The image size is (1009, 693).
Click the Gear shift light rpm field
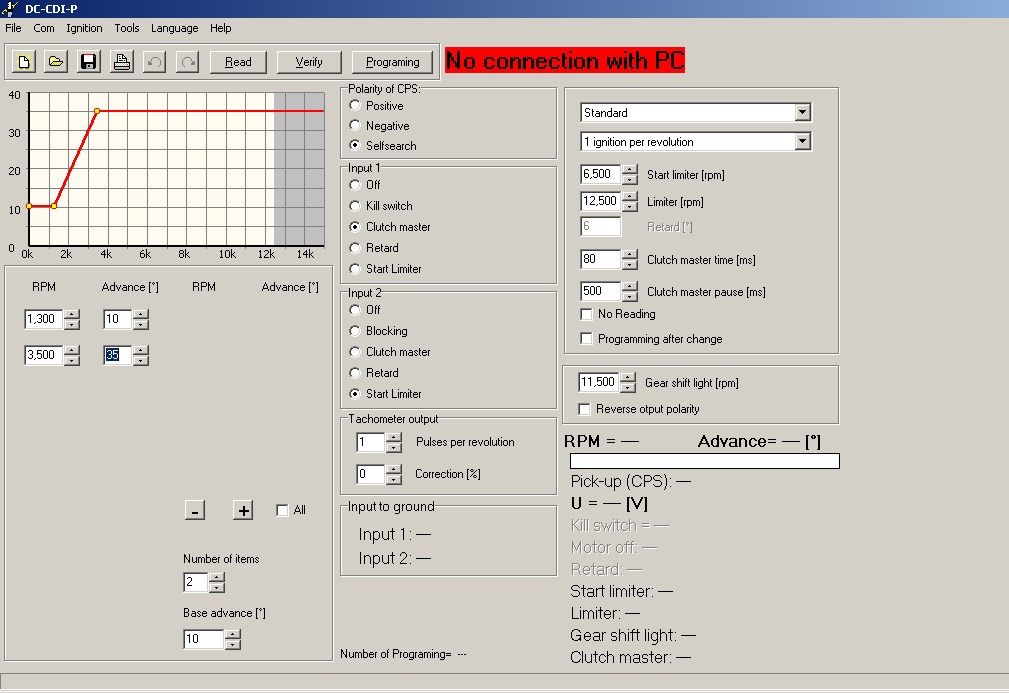tap(598, 382)
